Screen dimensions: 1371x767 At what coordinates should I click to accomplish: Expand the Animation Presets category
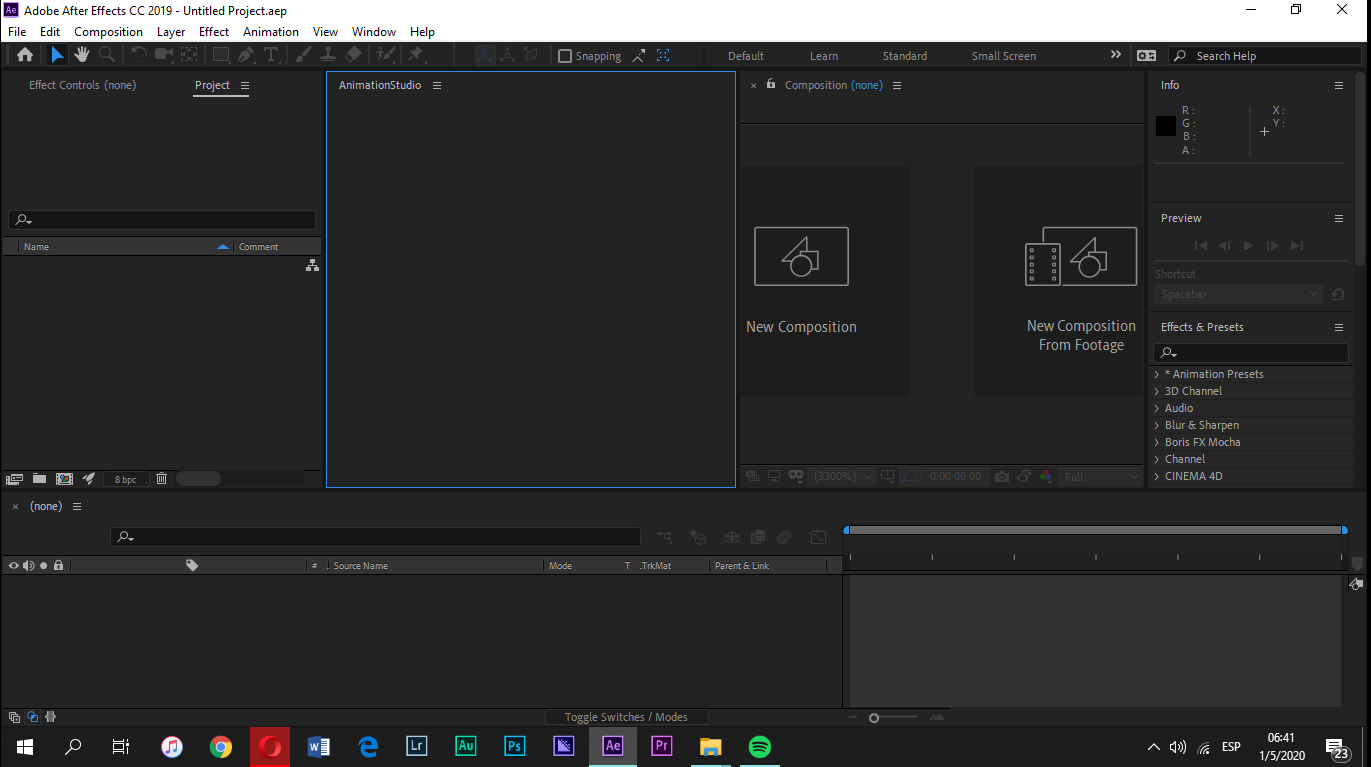coord(1157,374)
